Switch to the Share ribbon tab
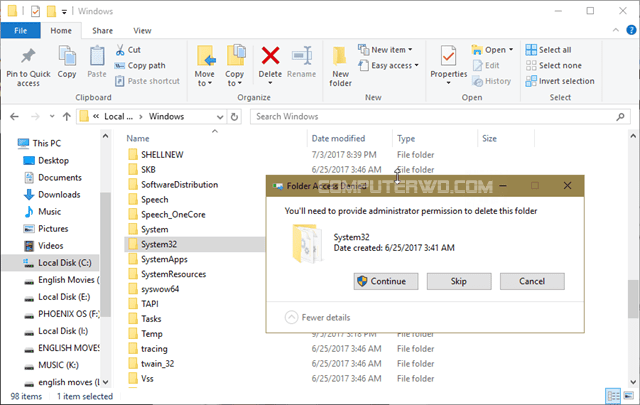The height and width of the screenshot is (405, 640). coord(102,31)
